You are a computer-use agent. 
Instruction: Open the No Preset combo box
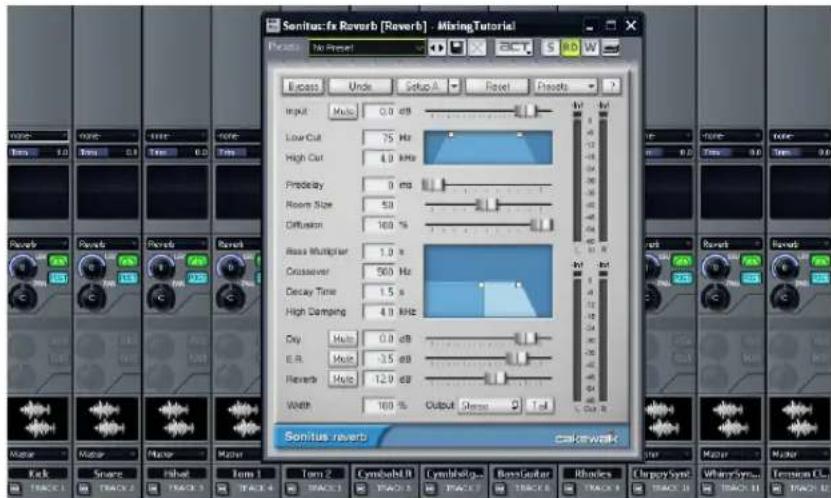(x=367, y=48)
